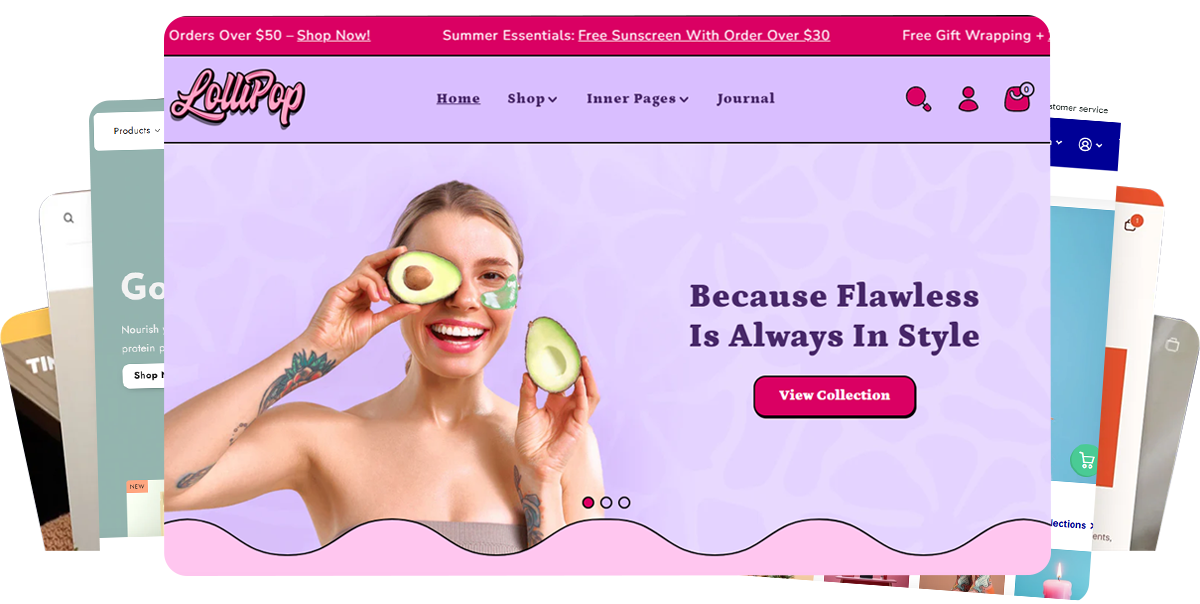Open the pink search magnifier icon
Image resolution: width=1200 pixels, height=604 pixels.
click(918, 99)
